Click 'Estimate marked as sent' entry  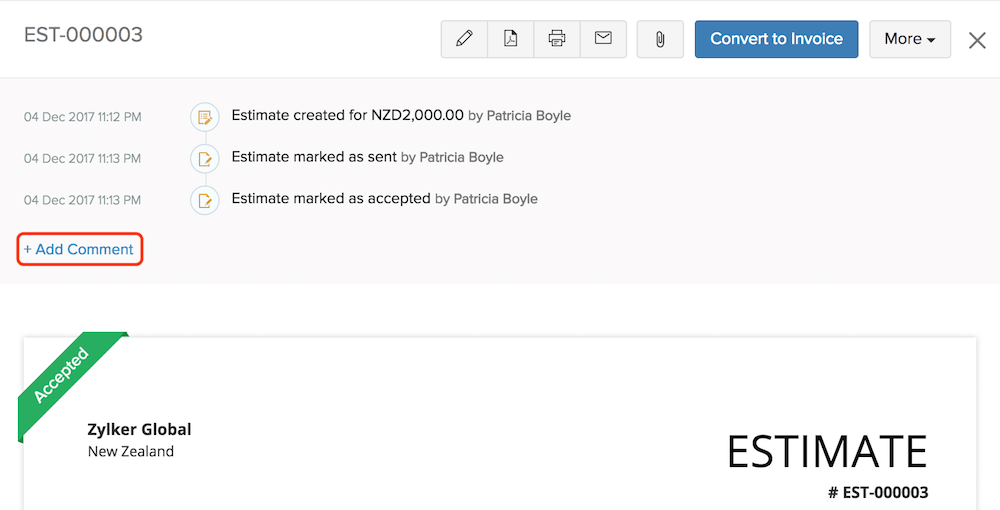(x=315, y=157)
